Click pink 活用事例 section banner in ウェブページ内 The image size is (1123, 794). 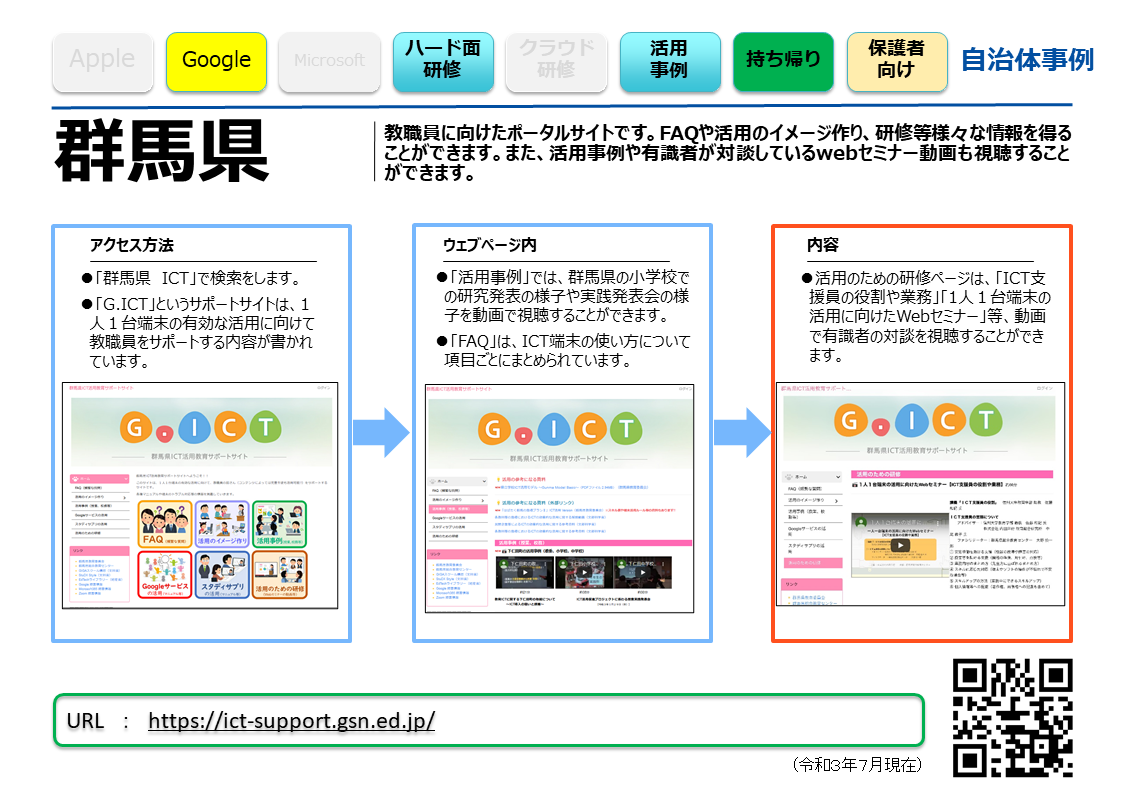(x=594, y=543)
